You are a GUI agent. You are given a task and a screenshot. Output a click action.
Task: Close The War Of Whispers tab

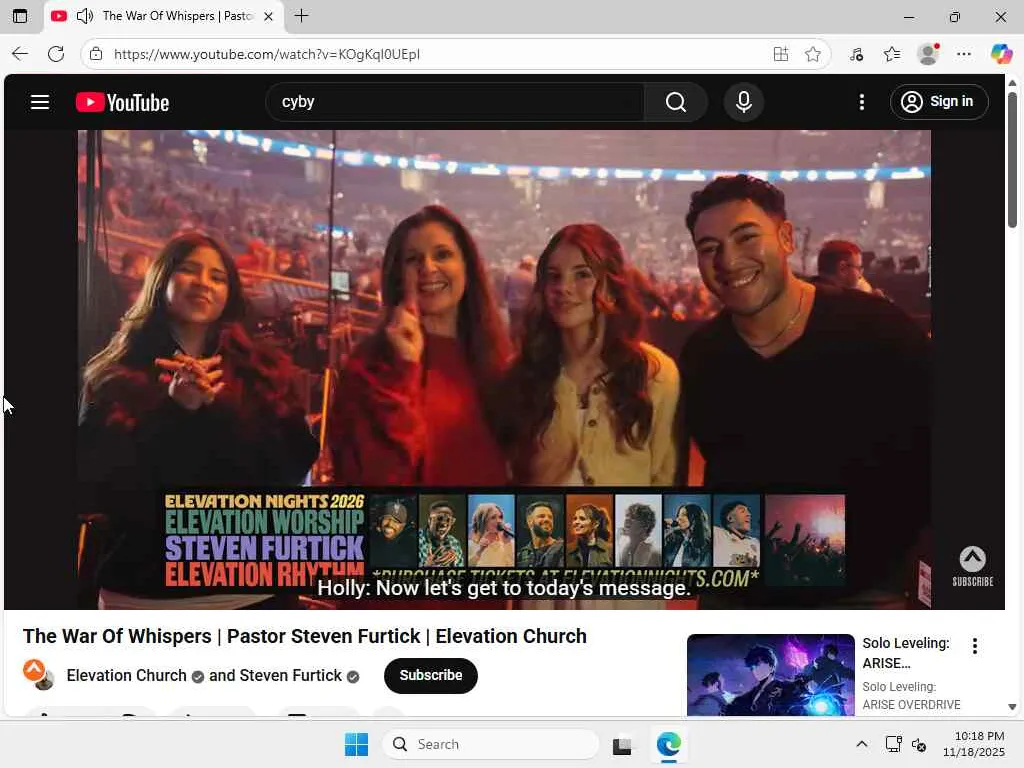coord(268,16)
